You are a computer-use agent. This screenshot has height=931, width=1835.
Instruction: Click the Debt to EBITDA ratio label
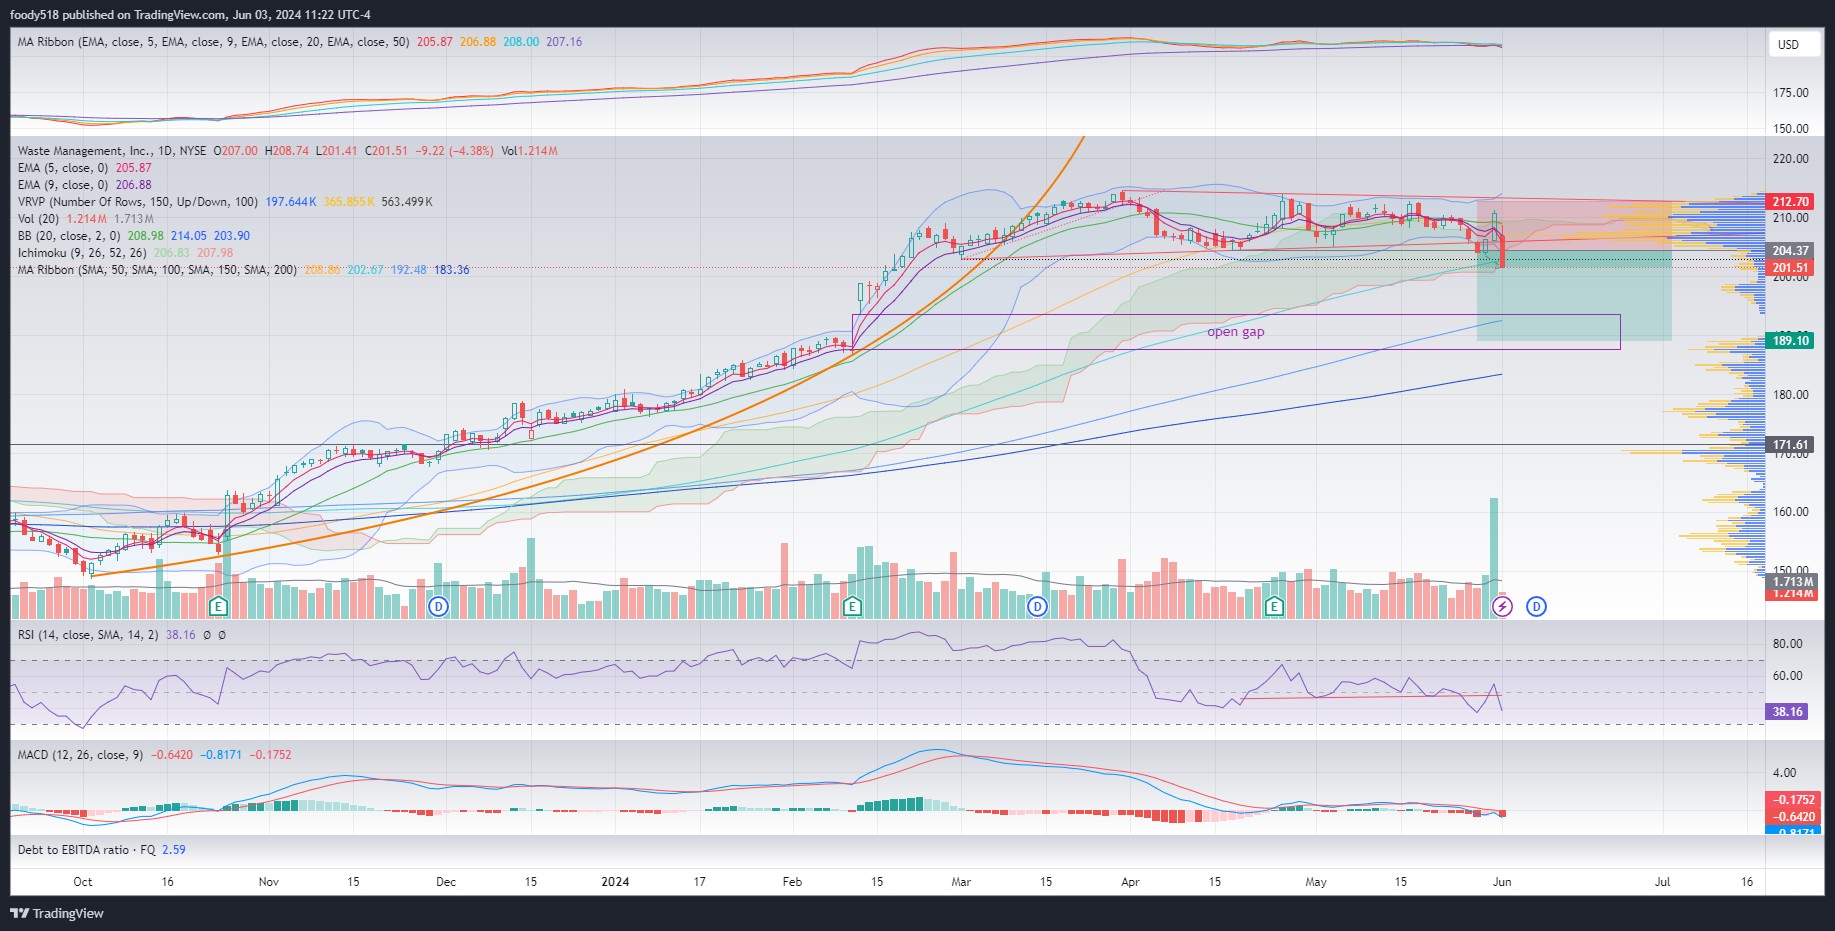click(x=86, y=850)
